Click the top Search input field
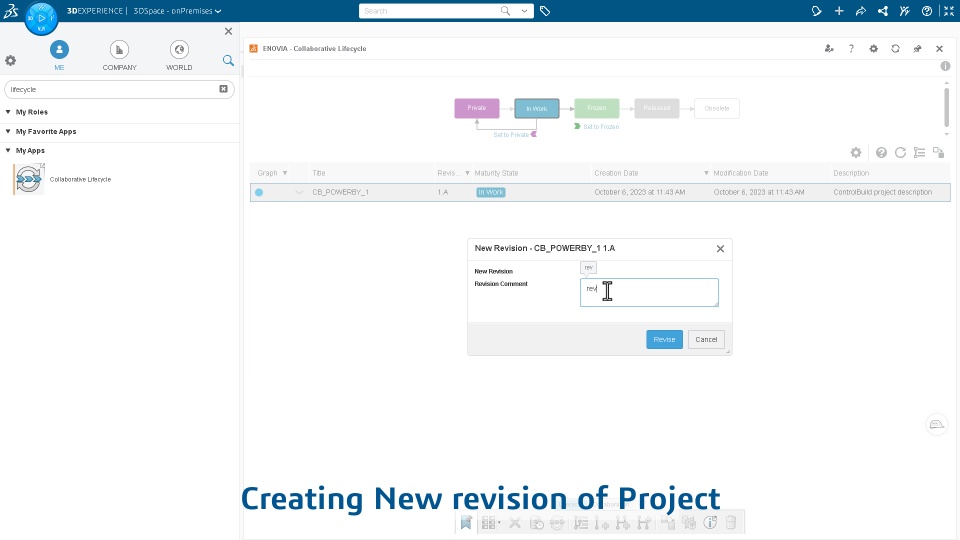The width and height of the screenshot is (960, 540). [x=429, y=11]
